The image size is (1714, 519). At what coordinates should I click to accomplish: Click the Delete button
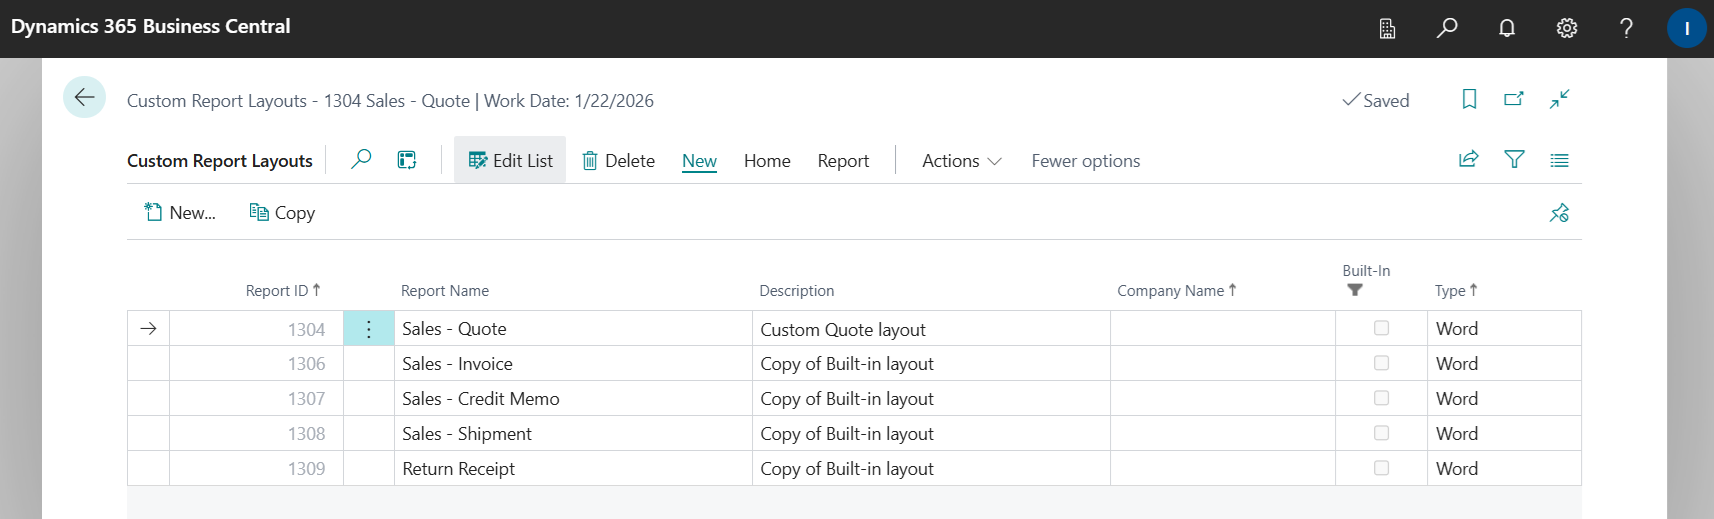618,161
